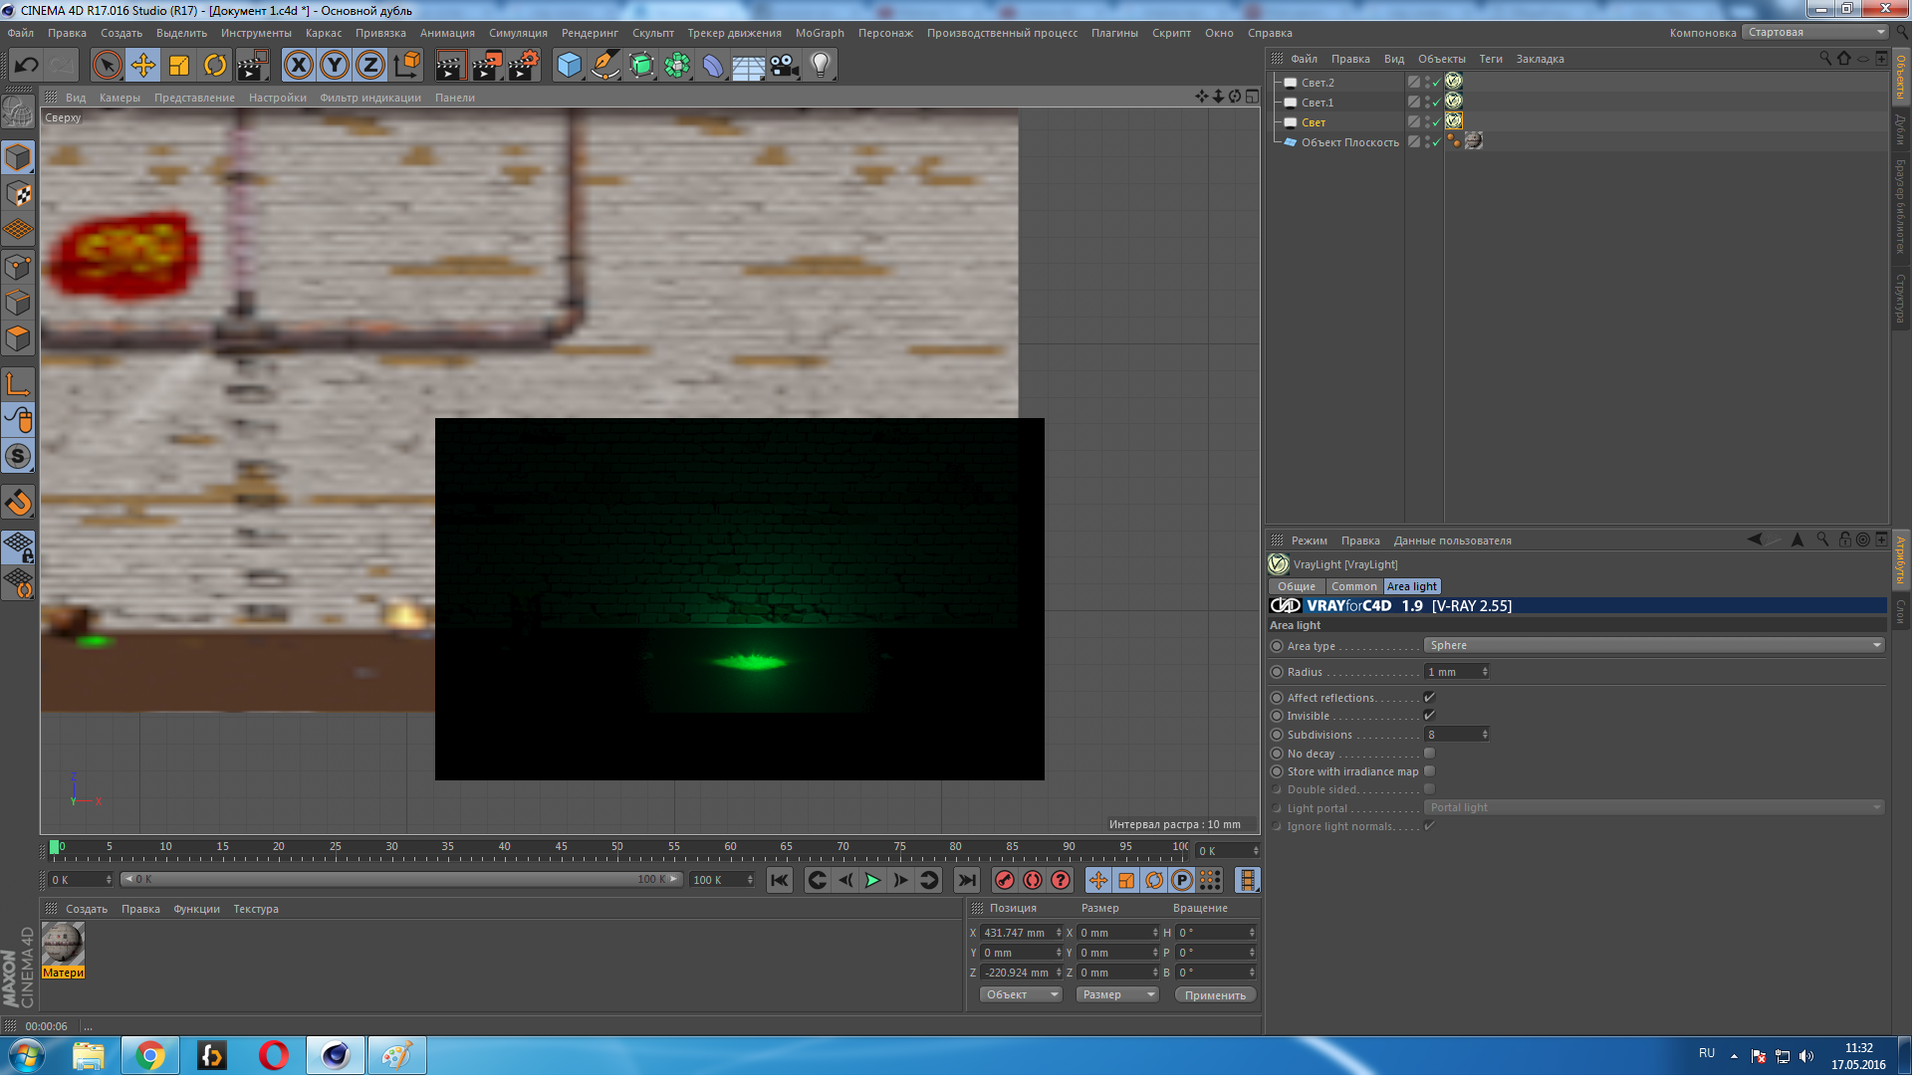Select the Rotate tool
This screenshot has height=1084, width=1920.
tap(215, 66)
